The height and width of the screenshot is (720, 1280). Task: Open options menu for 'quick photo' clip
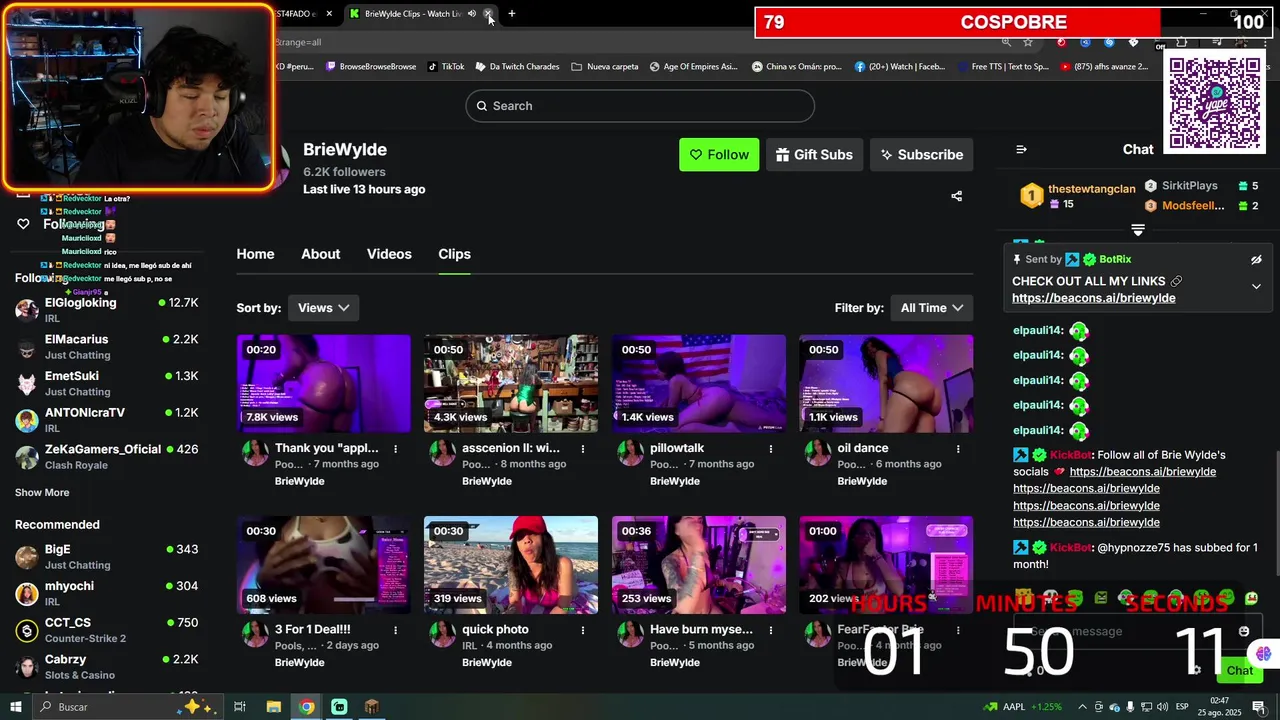coord(583,630)
